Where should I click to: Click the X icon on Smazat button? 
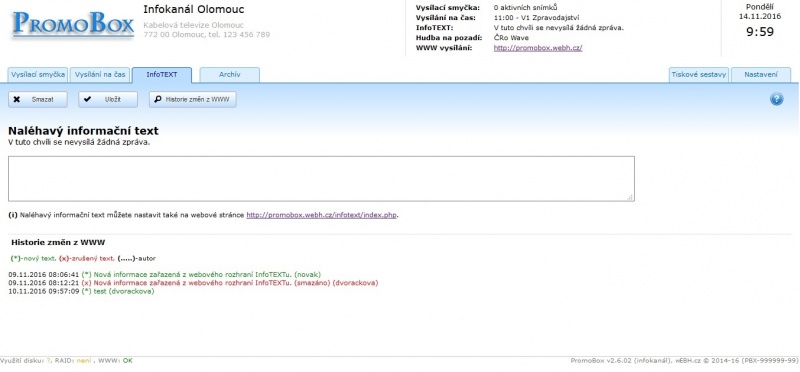point(17,100)
